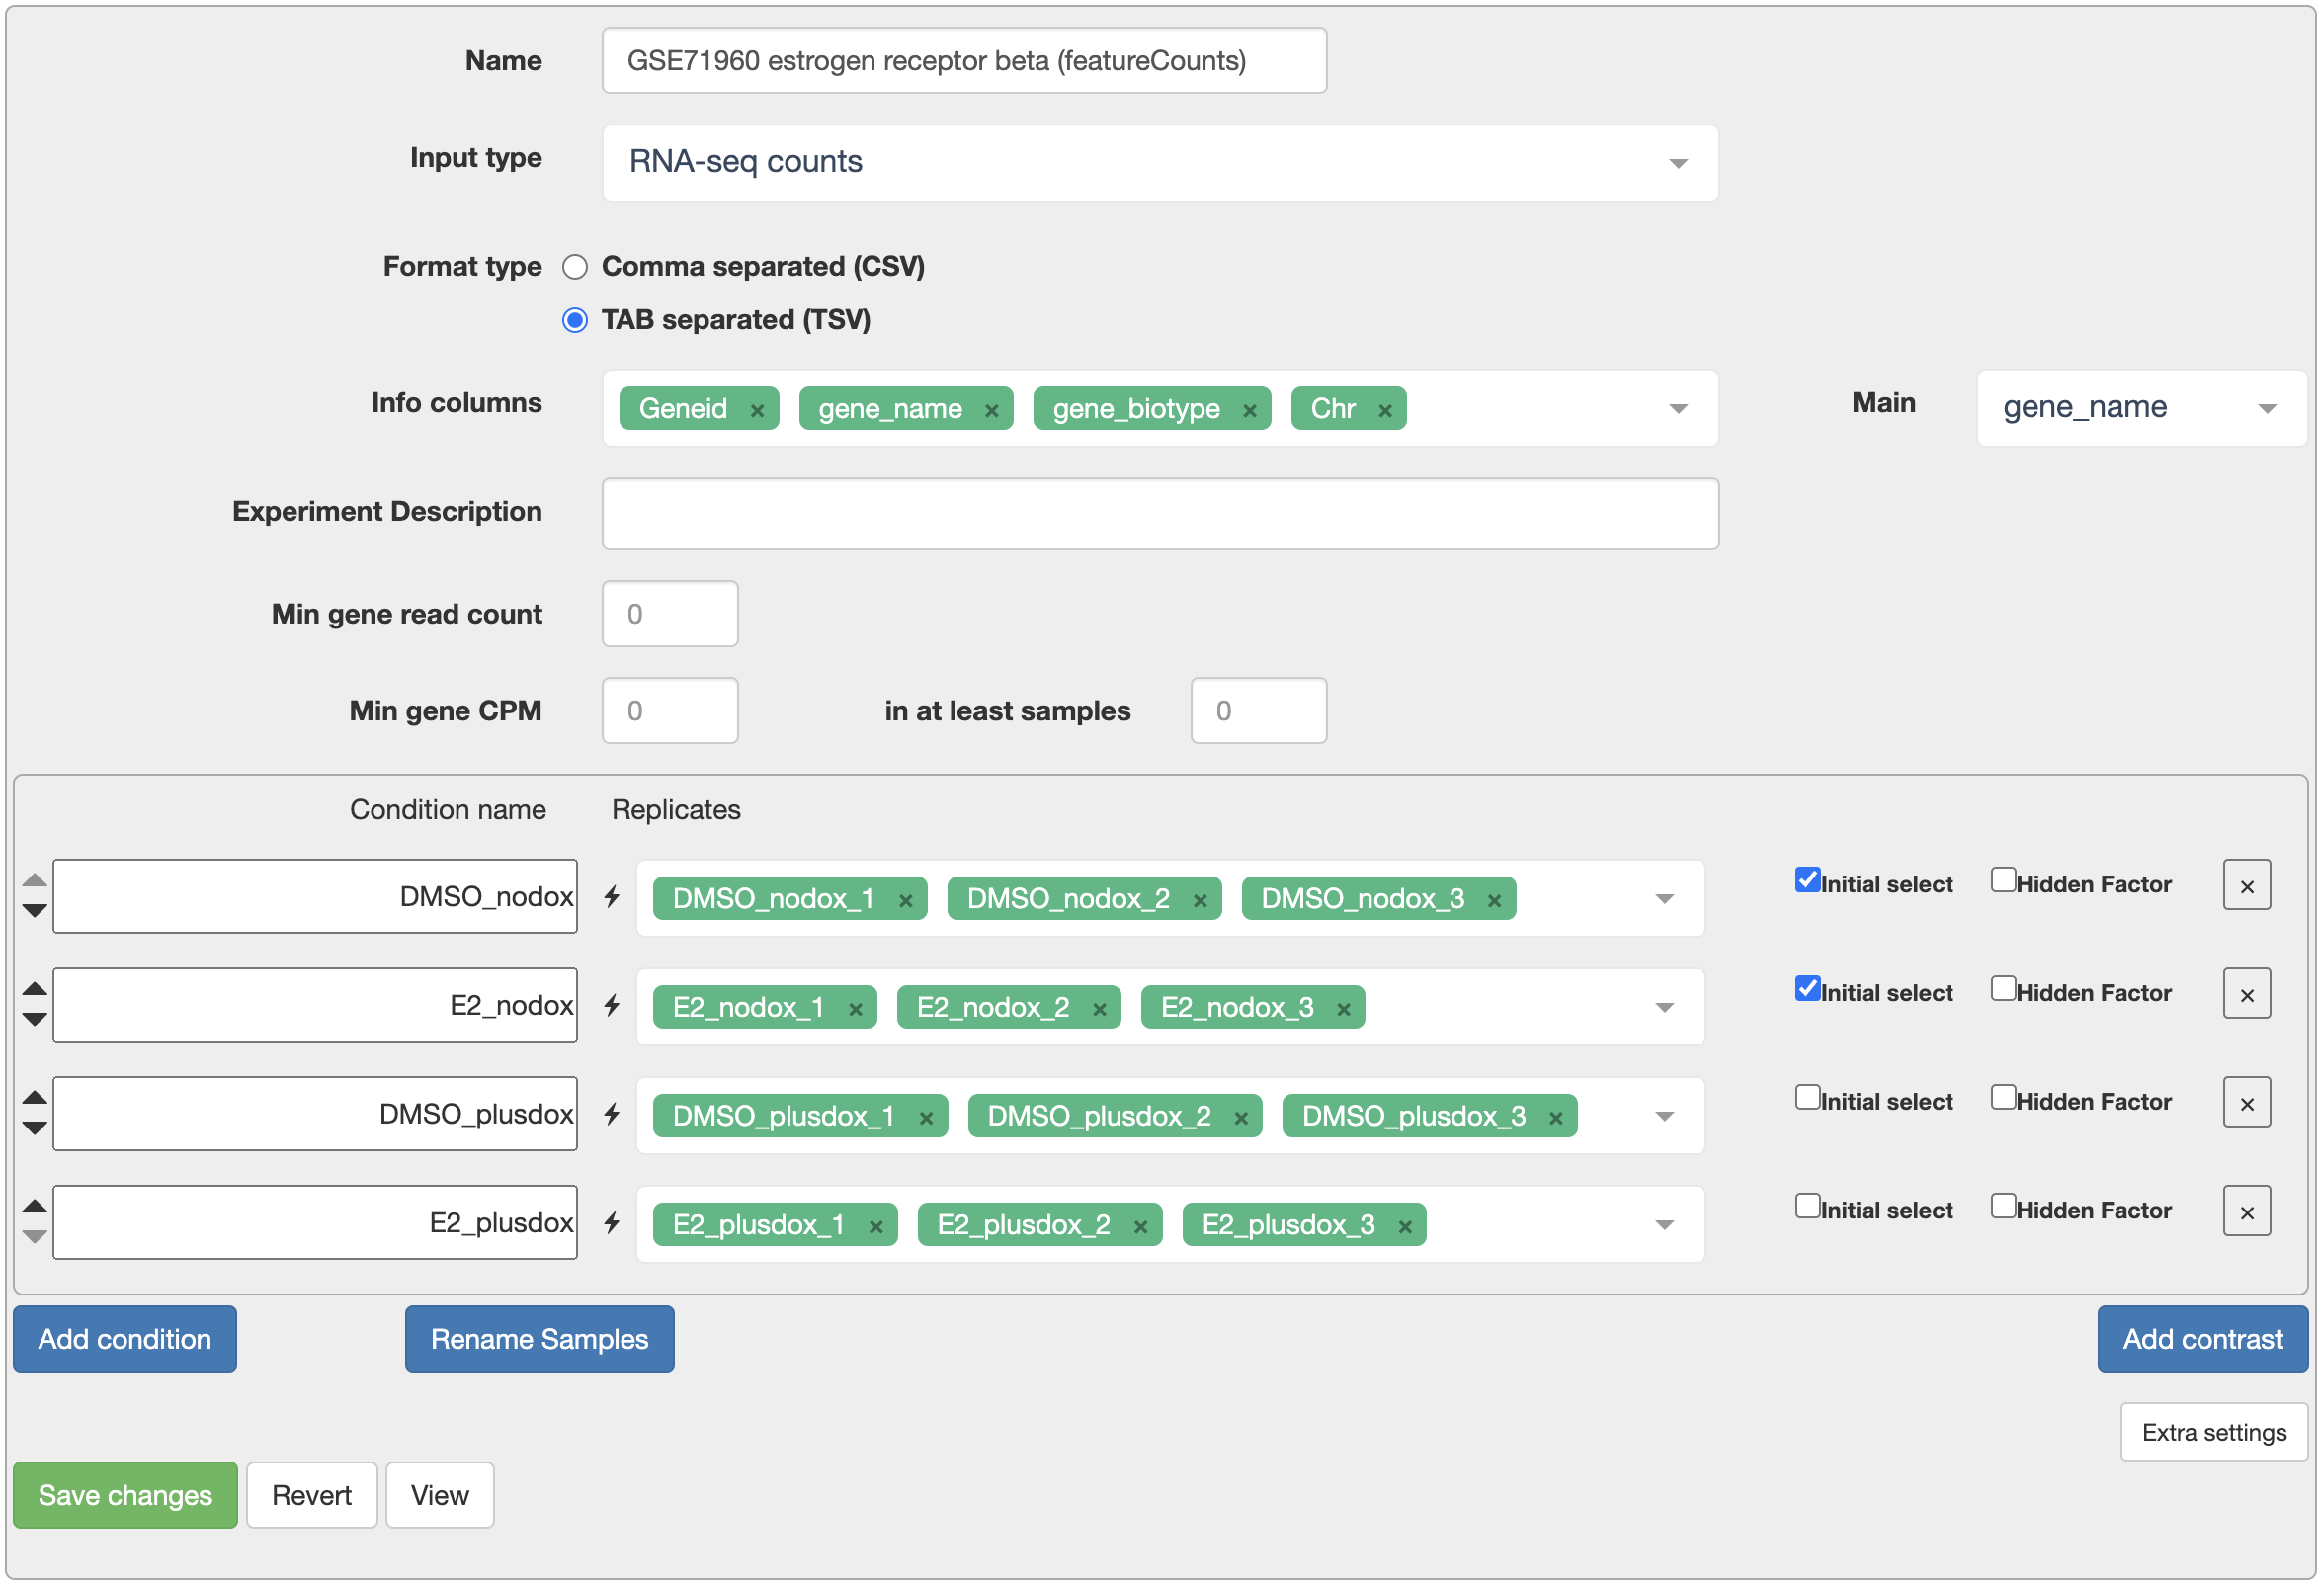Remove replicate DMSO_nodox_1 tag
The image size is (2324, 1587).
click(x=905, y=900)
